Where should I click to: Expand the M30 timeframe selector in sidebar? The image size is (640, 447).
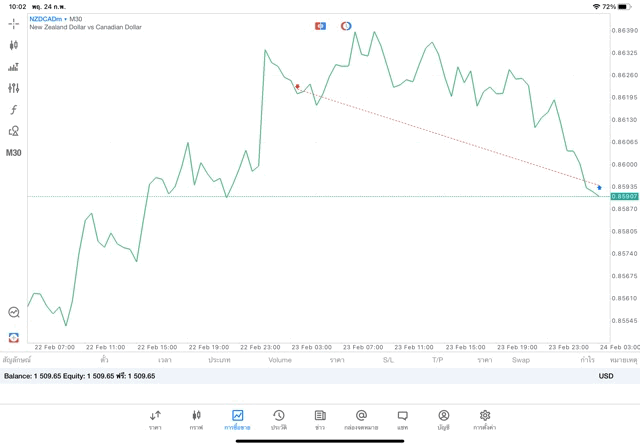(13, 153)
